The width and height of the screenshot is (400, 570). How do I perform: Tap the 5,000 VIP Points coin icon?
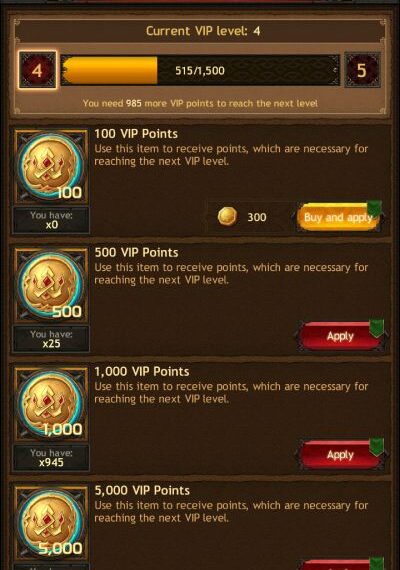click(x=51, y=523)
